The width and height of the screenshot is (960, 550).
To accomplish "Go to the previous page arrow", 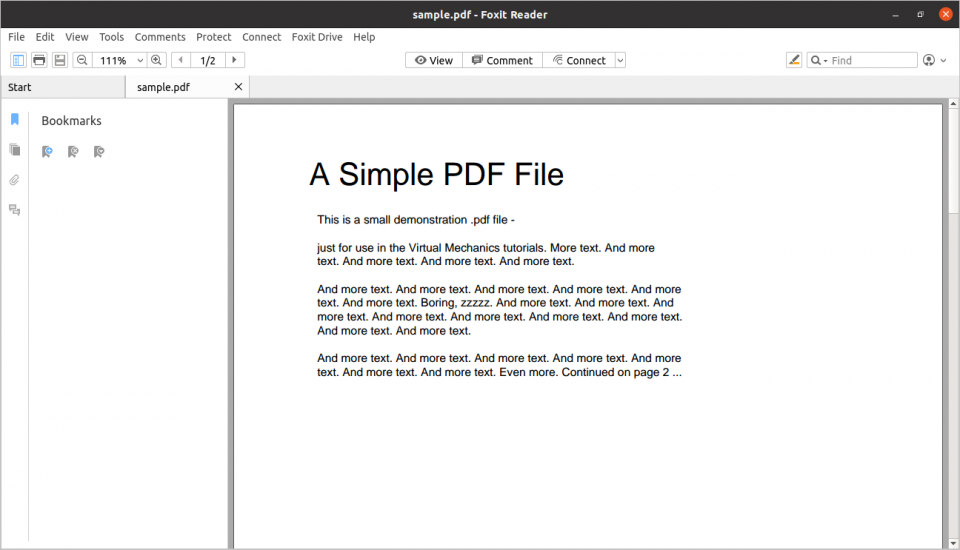I will (x=181, y=60).
